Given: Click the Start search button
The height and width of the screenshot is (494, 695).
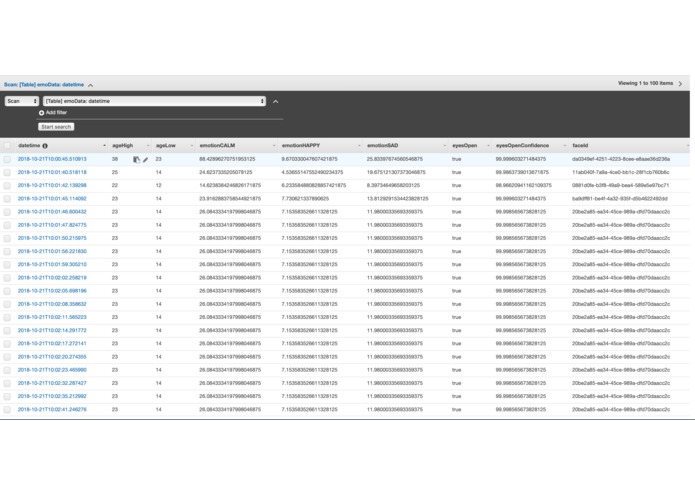Looking at the screenshot, I should 56,127.
